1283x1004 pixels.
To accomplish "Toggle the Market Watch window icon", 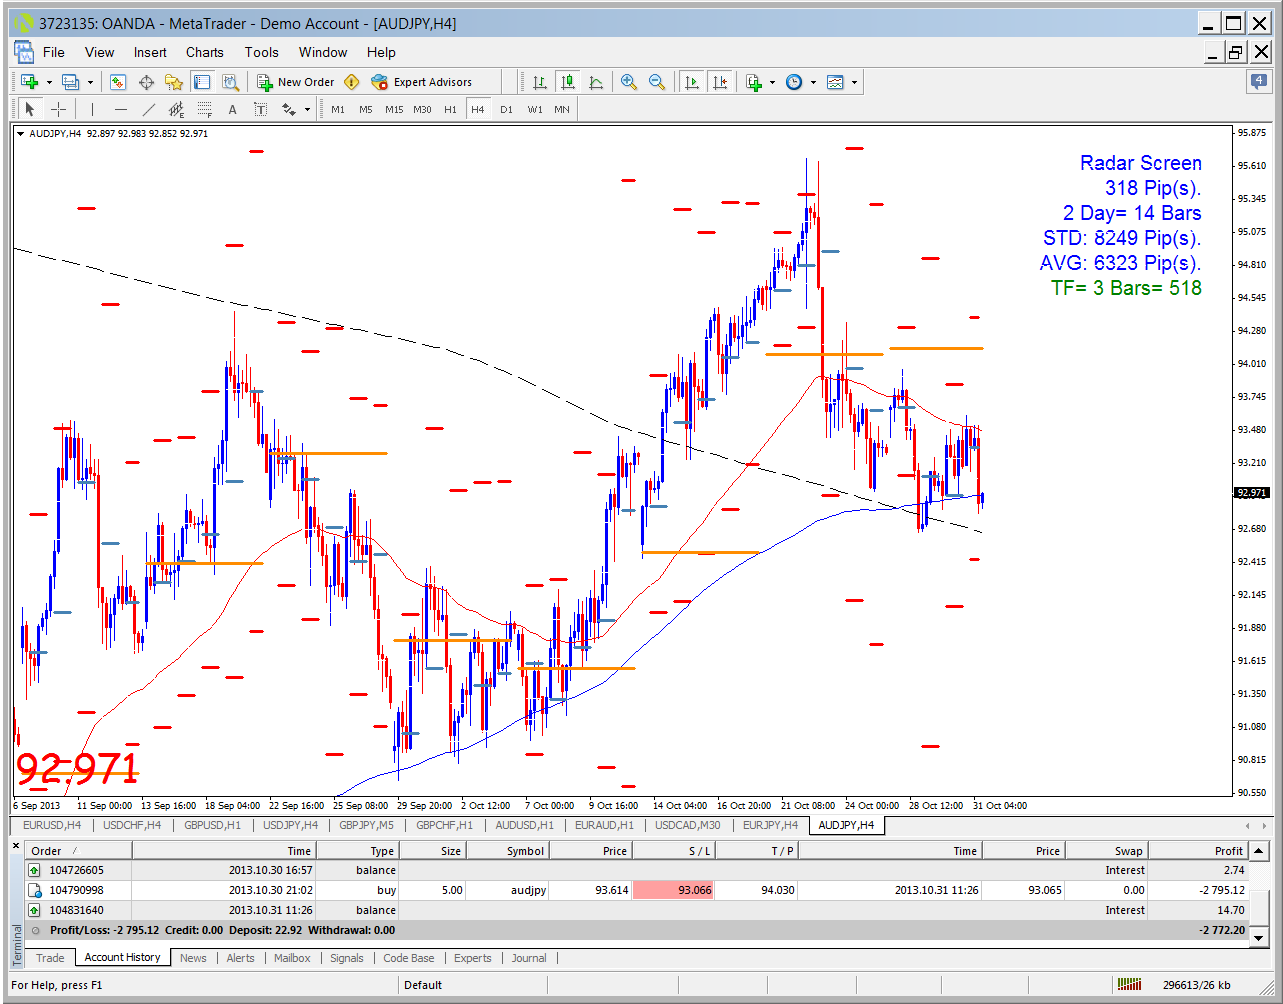I will tap(118, 82).
